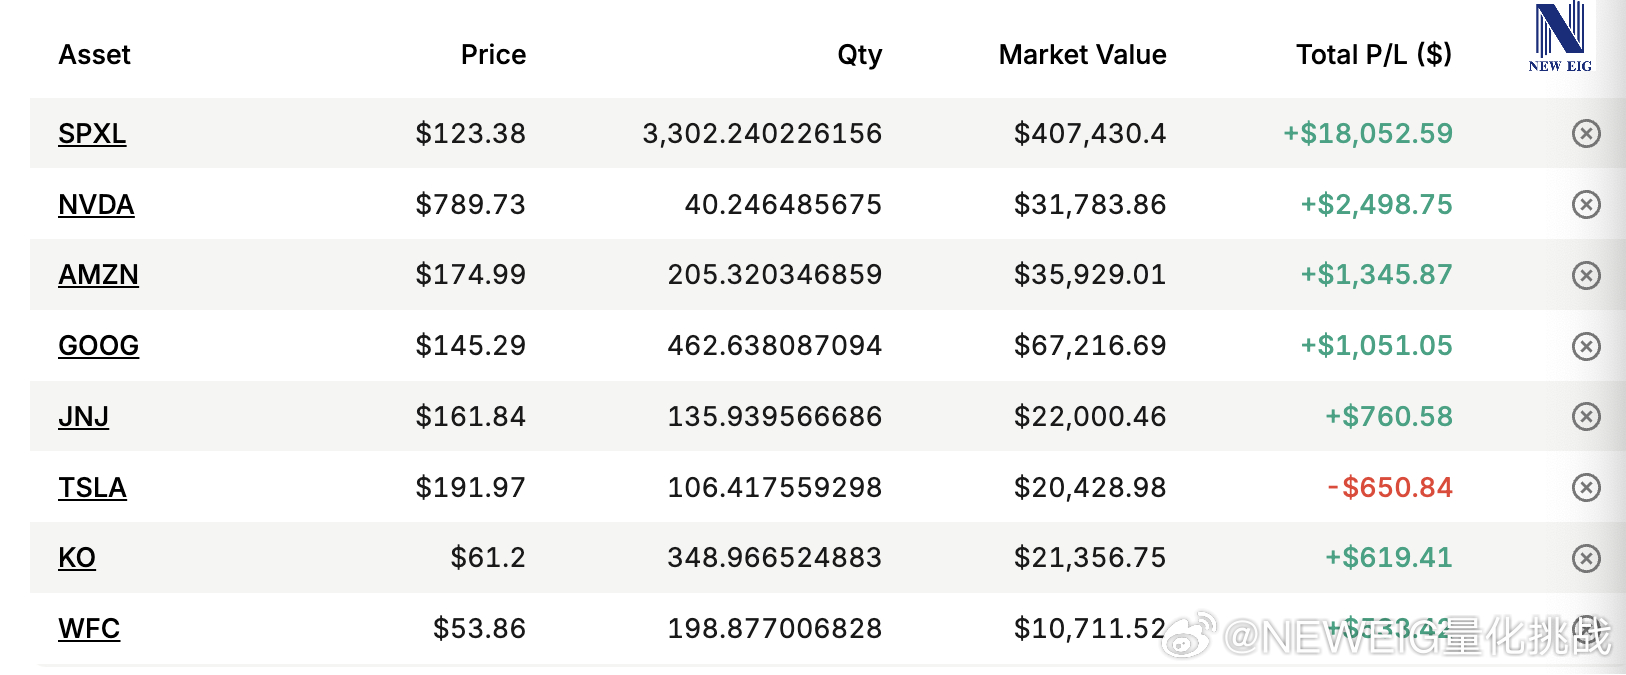
Task: Remove the KO holding using its X icon
Action: point(1586,558)
